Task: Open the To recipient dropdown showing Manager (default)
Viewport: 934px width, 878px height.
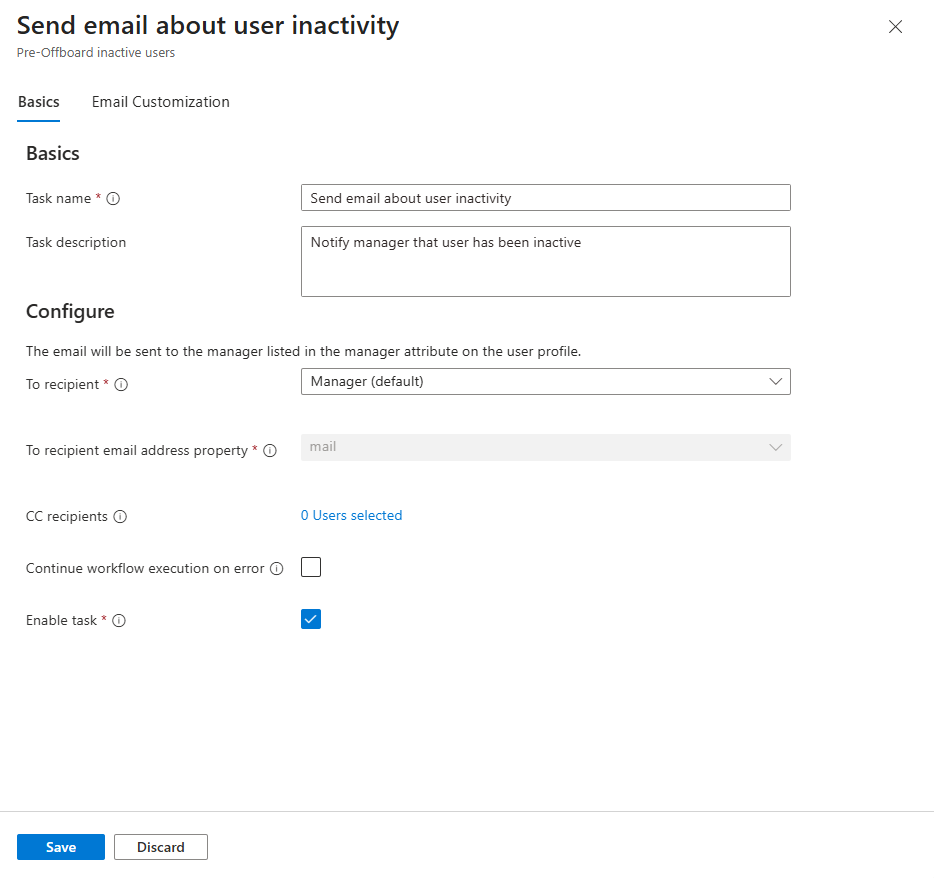Action: (545, 381)
